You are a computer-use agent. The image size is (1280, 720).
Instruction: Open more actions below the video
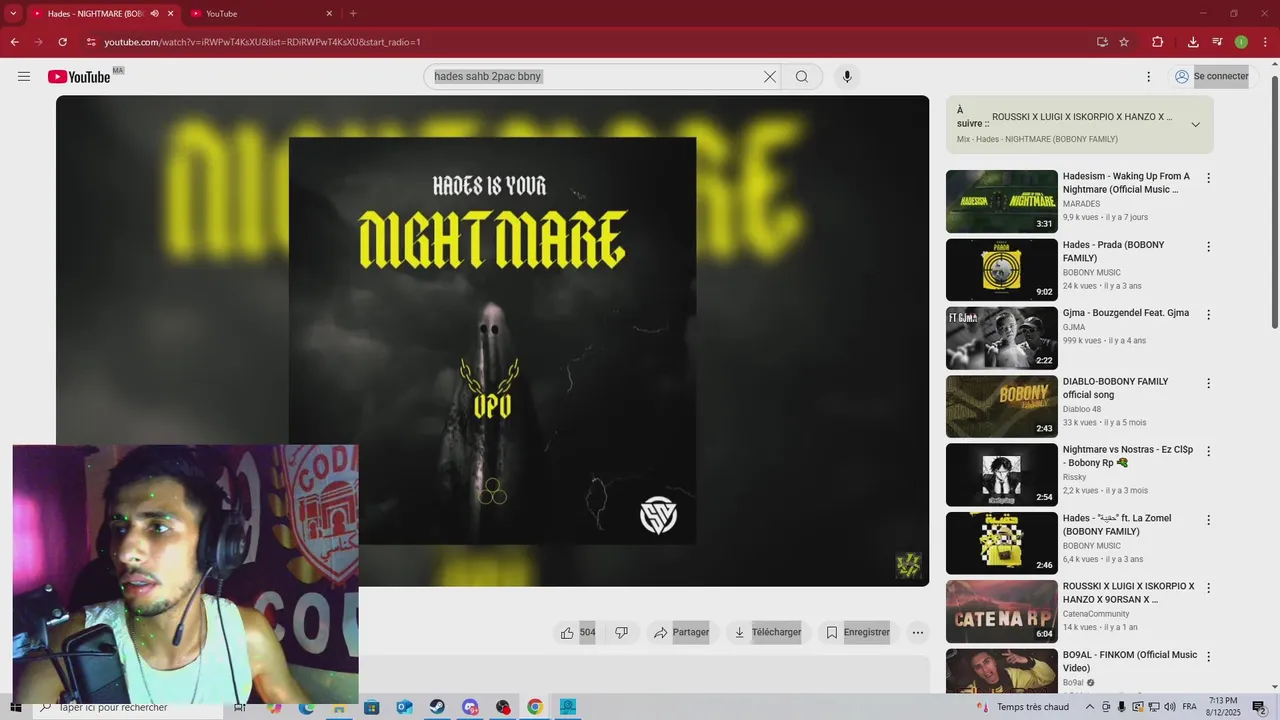tap(918, 632)
